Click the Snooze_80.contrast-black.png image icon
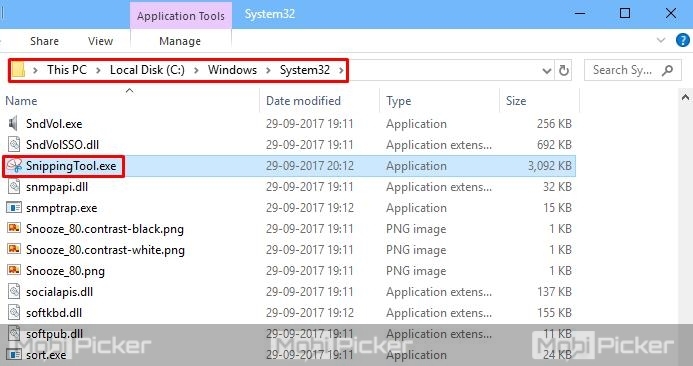This screenshot has width=693, height=366. (14, 229)
